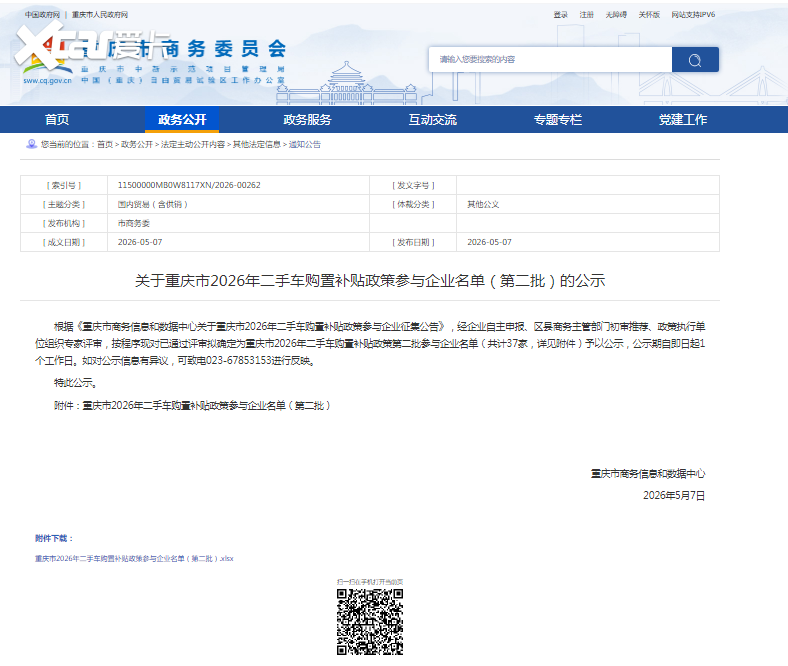Click the QR code image

[x=370, y=622]
